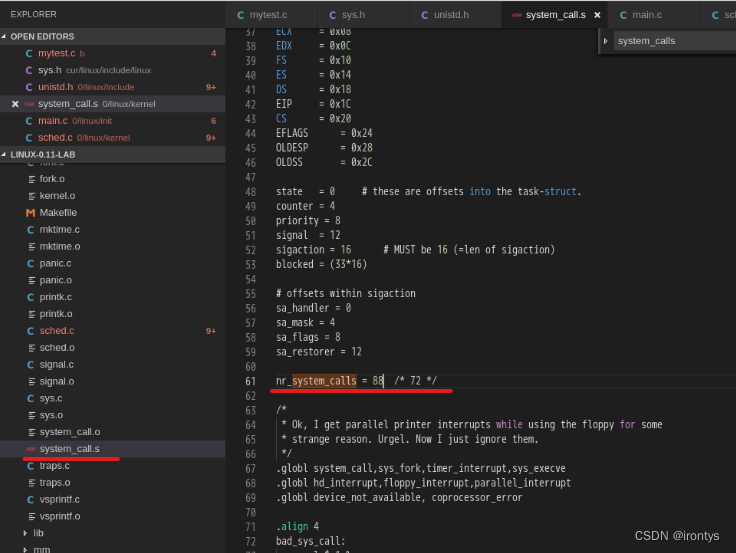736x553 pixels.
Task: Open the Makefile
Action: [x=113, y=213]
